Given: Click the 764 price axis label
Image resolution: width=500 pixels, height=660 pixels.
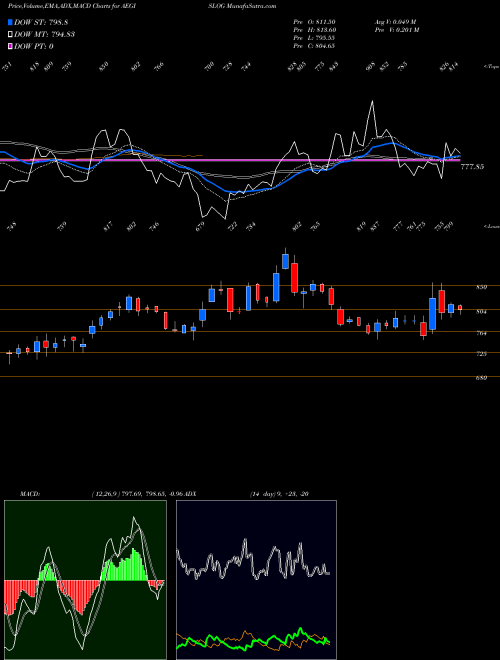Looking at the screenshot, I should coord(481,333).
